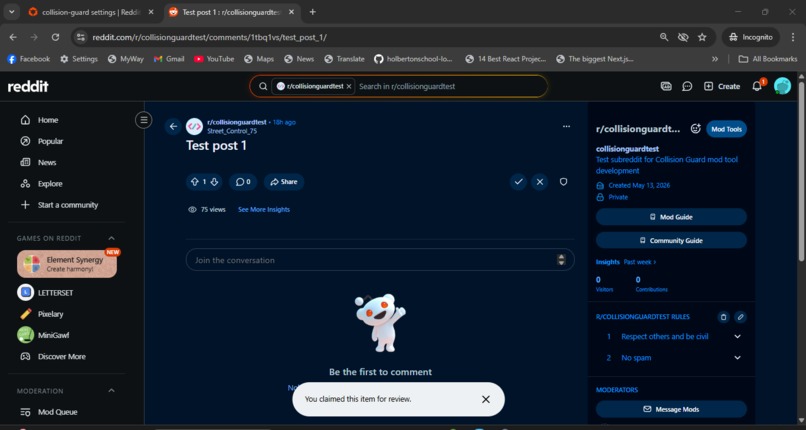Screen dimensions: 806x430
Task: Open notifications bell
Action: 757,86
